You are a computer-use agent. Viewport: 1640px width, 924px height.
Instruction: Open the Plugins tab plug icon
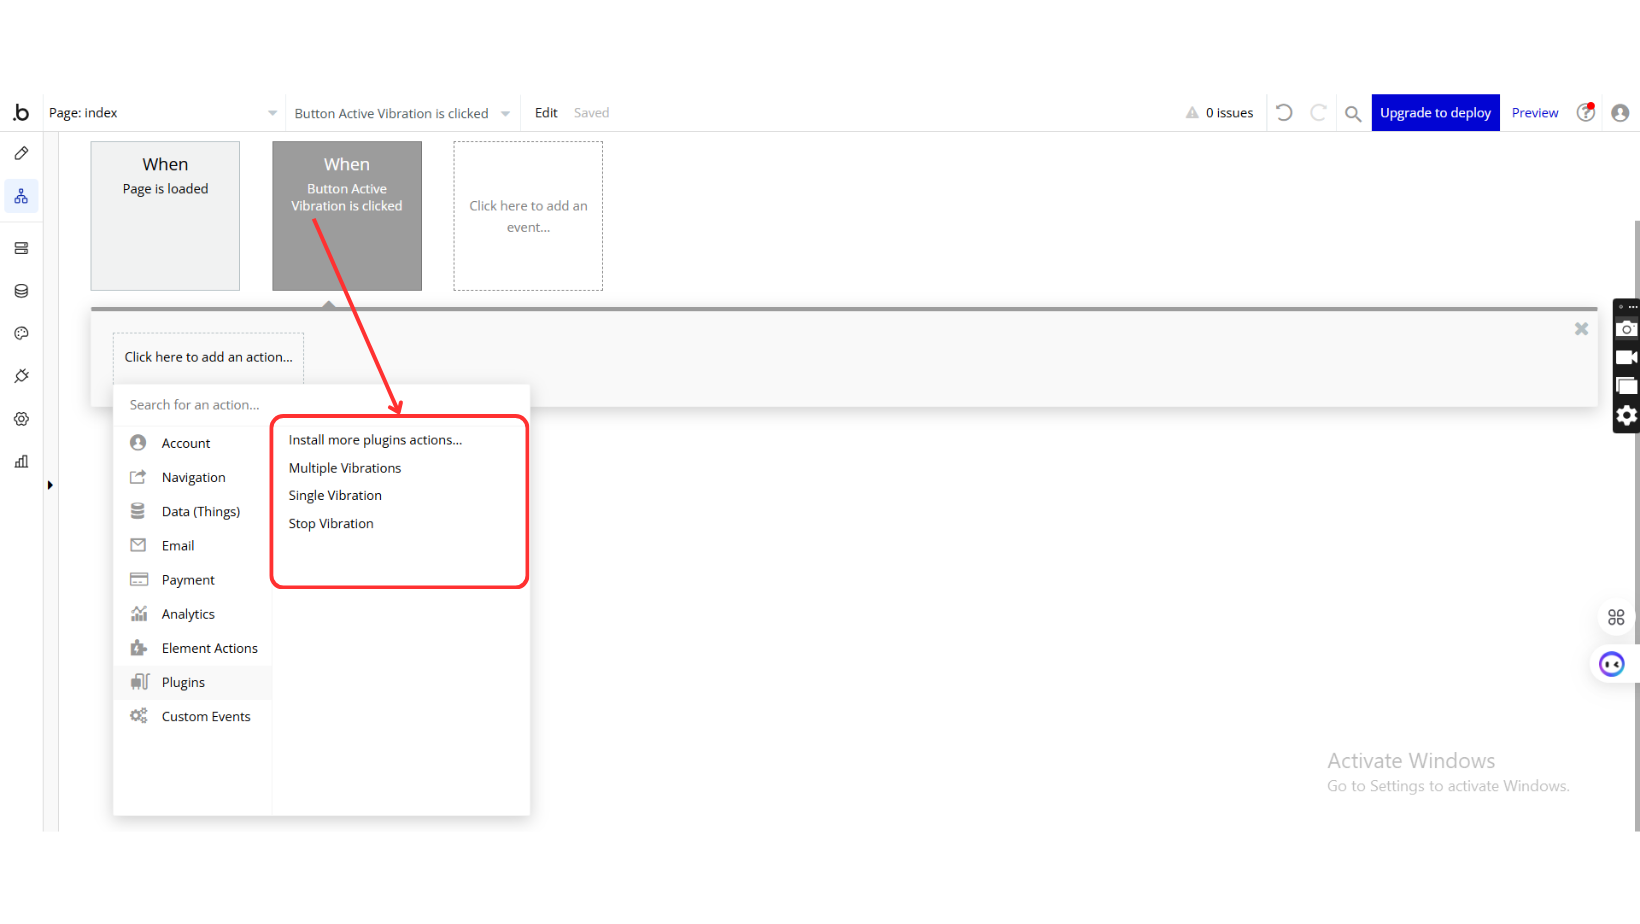pos(21,376)
